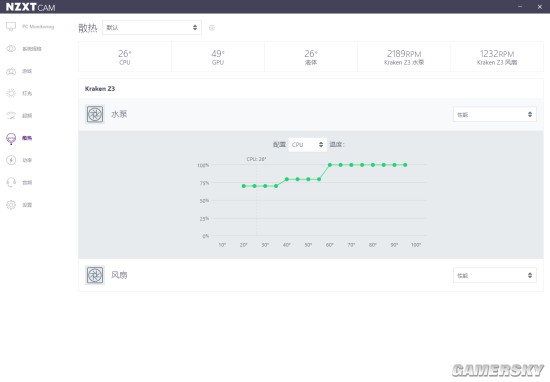Open the 散热 cooling profile dropdown
The height and width of the screenshot is (382, 550).
click(152, 27)
